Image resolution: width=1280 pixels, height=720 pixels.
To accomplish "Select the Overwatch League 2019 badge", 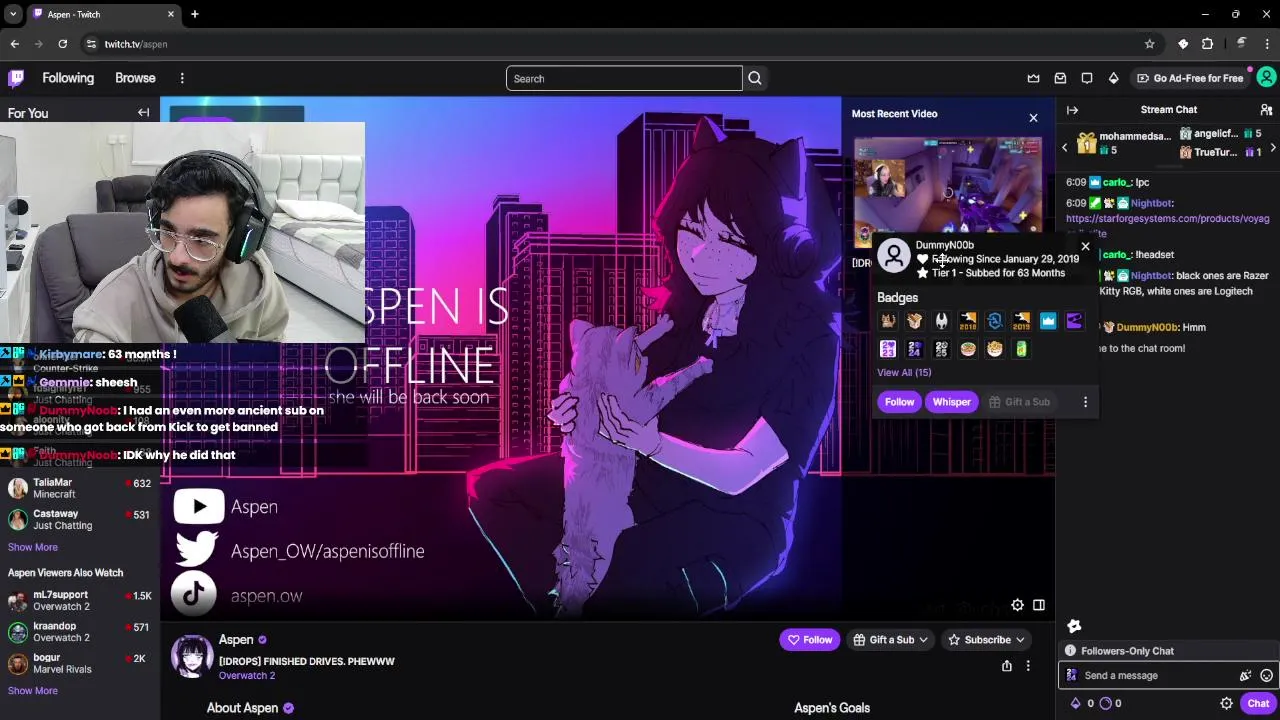I will pos(1021,321).
